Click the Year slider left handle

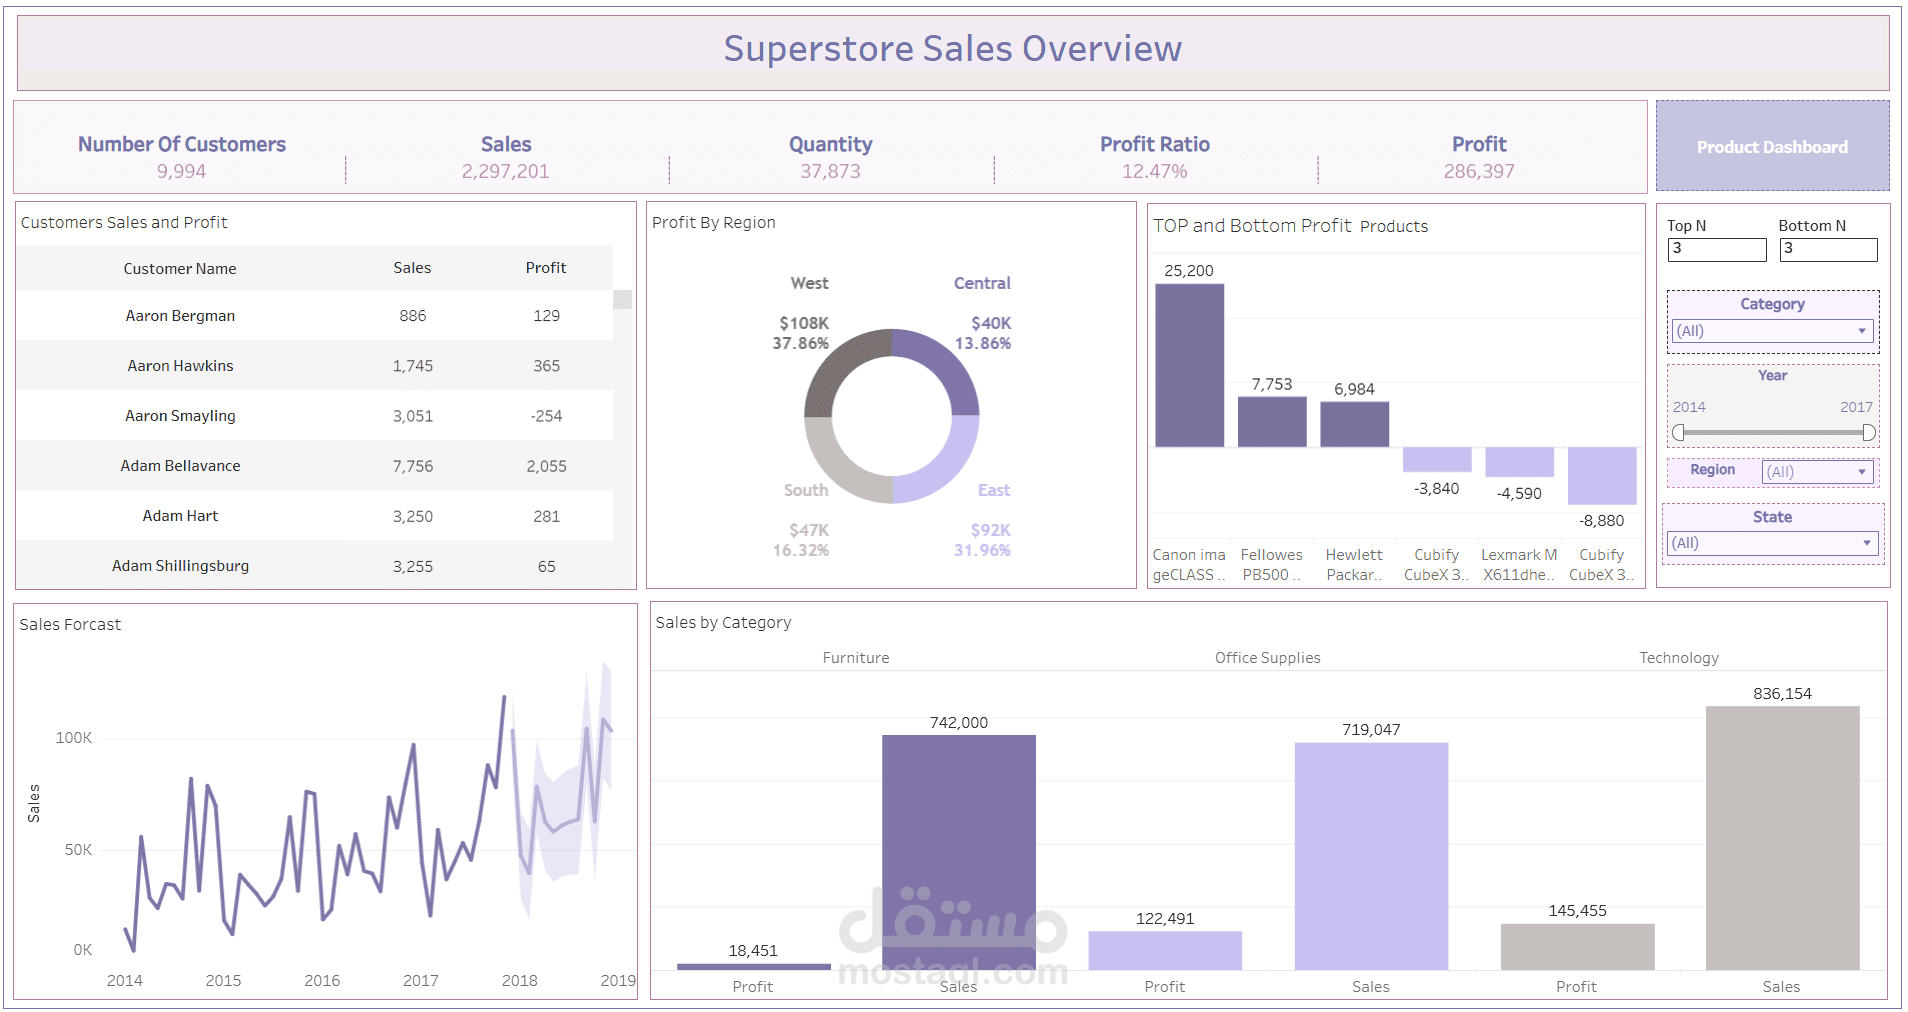[x=1679, y=432]
